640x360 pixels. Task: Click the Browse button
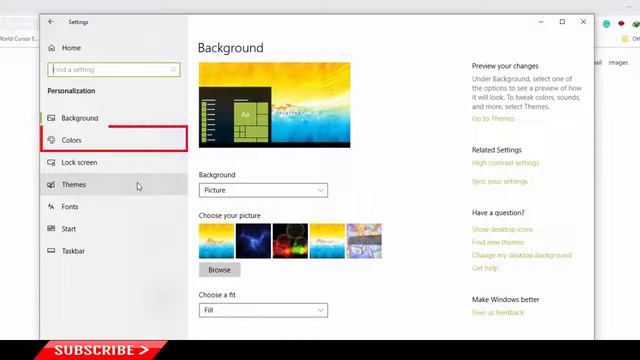[220, 270]
